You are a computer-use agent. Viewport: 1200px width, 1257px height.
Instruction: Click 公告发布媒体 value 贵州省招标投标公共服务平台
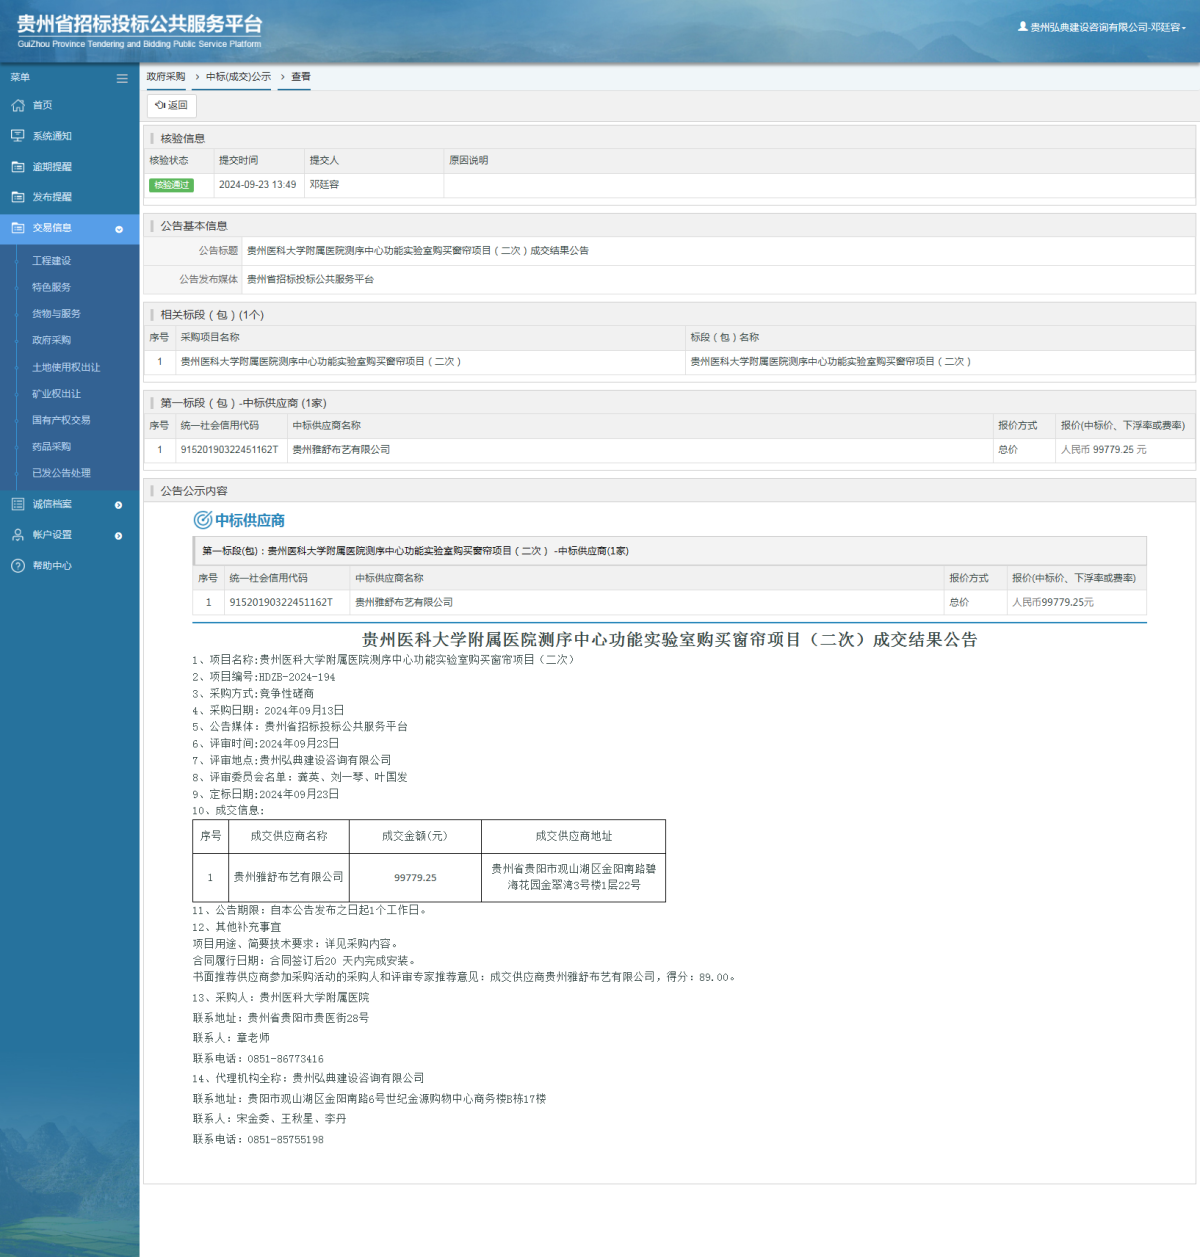(310, 280)
